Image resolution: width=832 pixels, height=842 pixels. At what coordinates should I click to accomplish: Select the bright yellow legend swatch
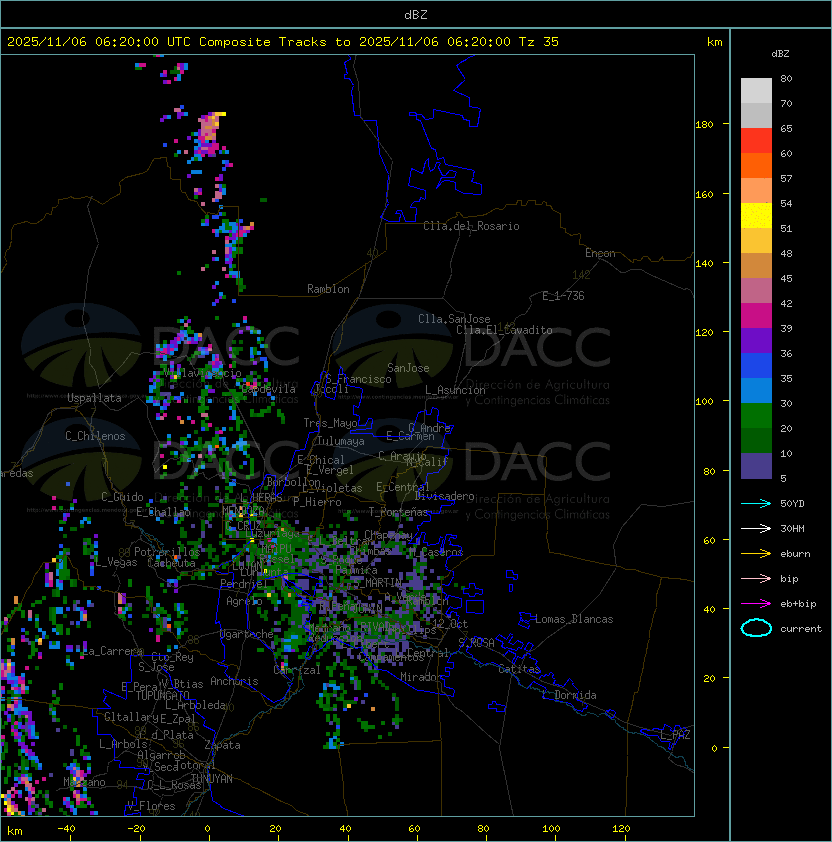coord(756,216)
